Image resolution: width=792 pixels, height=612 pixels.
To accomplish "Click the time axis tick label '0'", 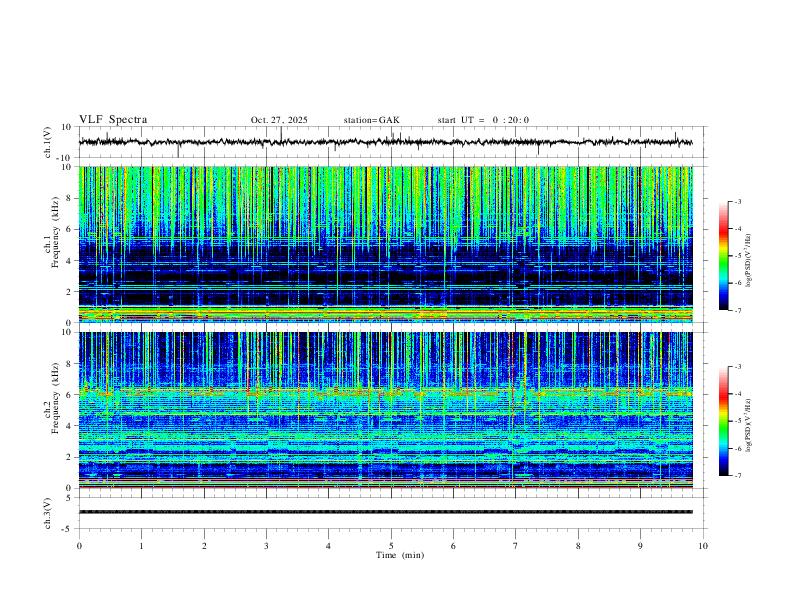I will click(79, 546).
